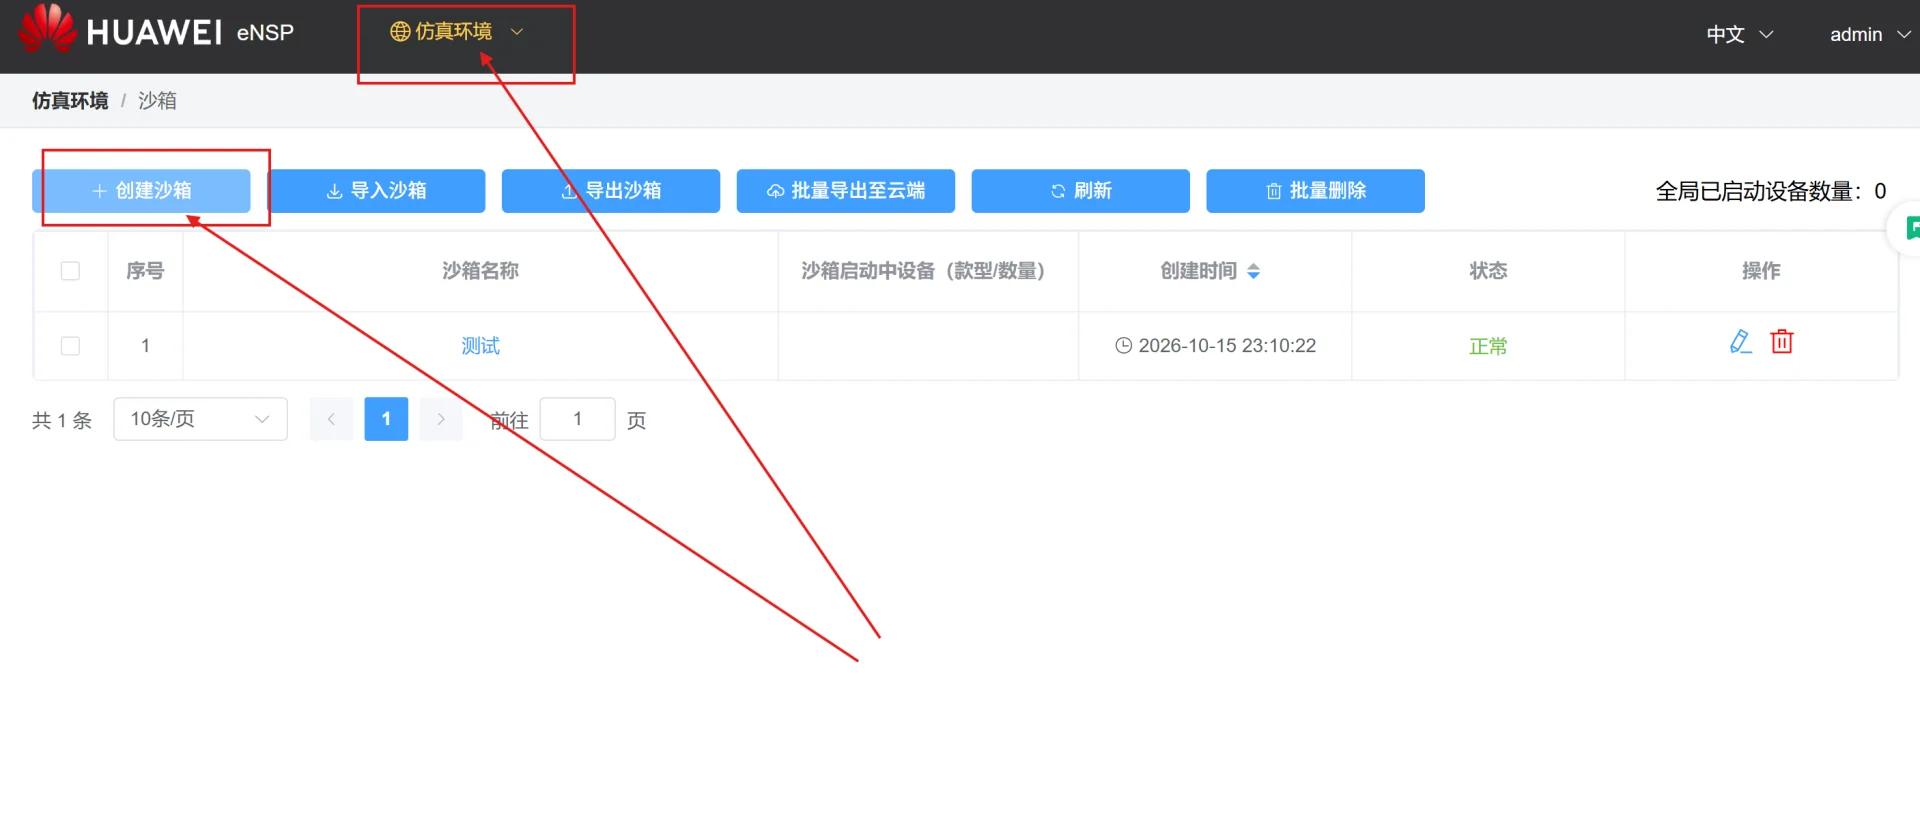The image size is (1920, 821).
Task: Click the edit pencil icon for 测试
Action: (1740, 342)
